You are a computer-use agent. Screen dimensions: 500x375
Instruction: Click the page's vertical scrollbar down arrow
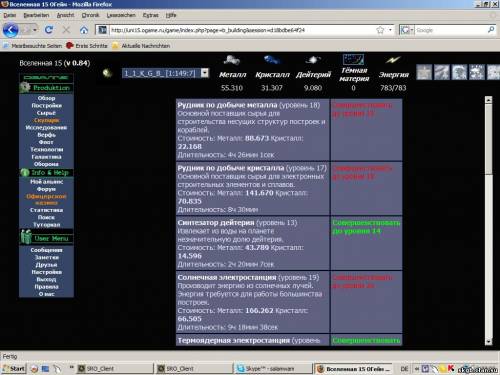488,341
